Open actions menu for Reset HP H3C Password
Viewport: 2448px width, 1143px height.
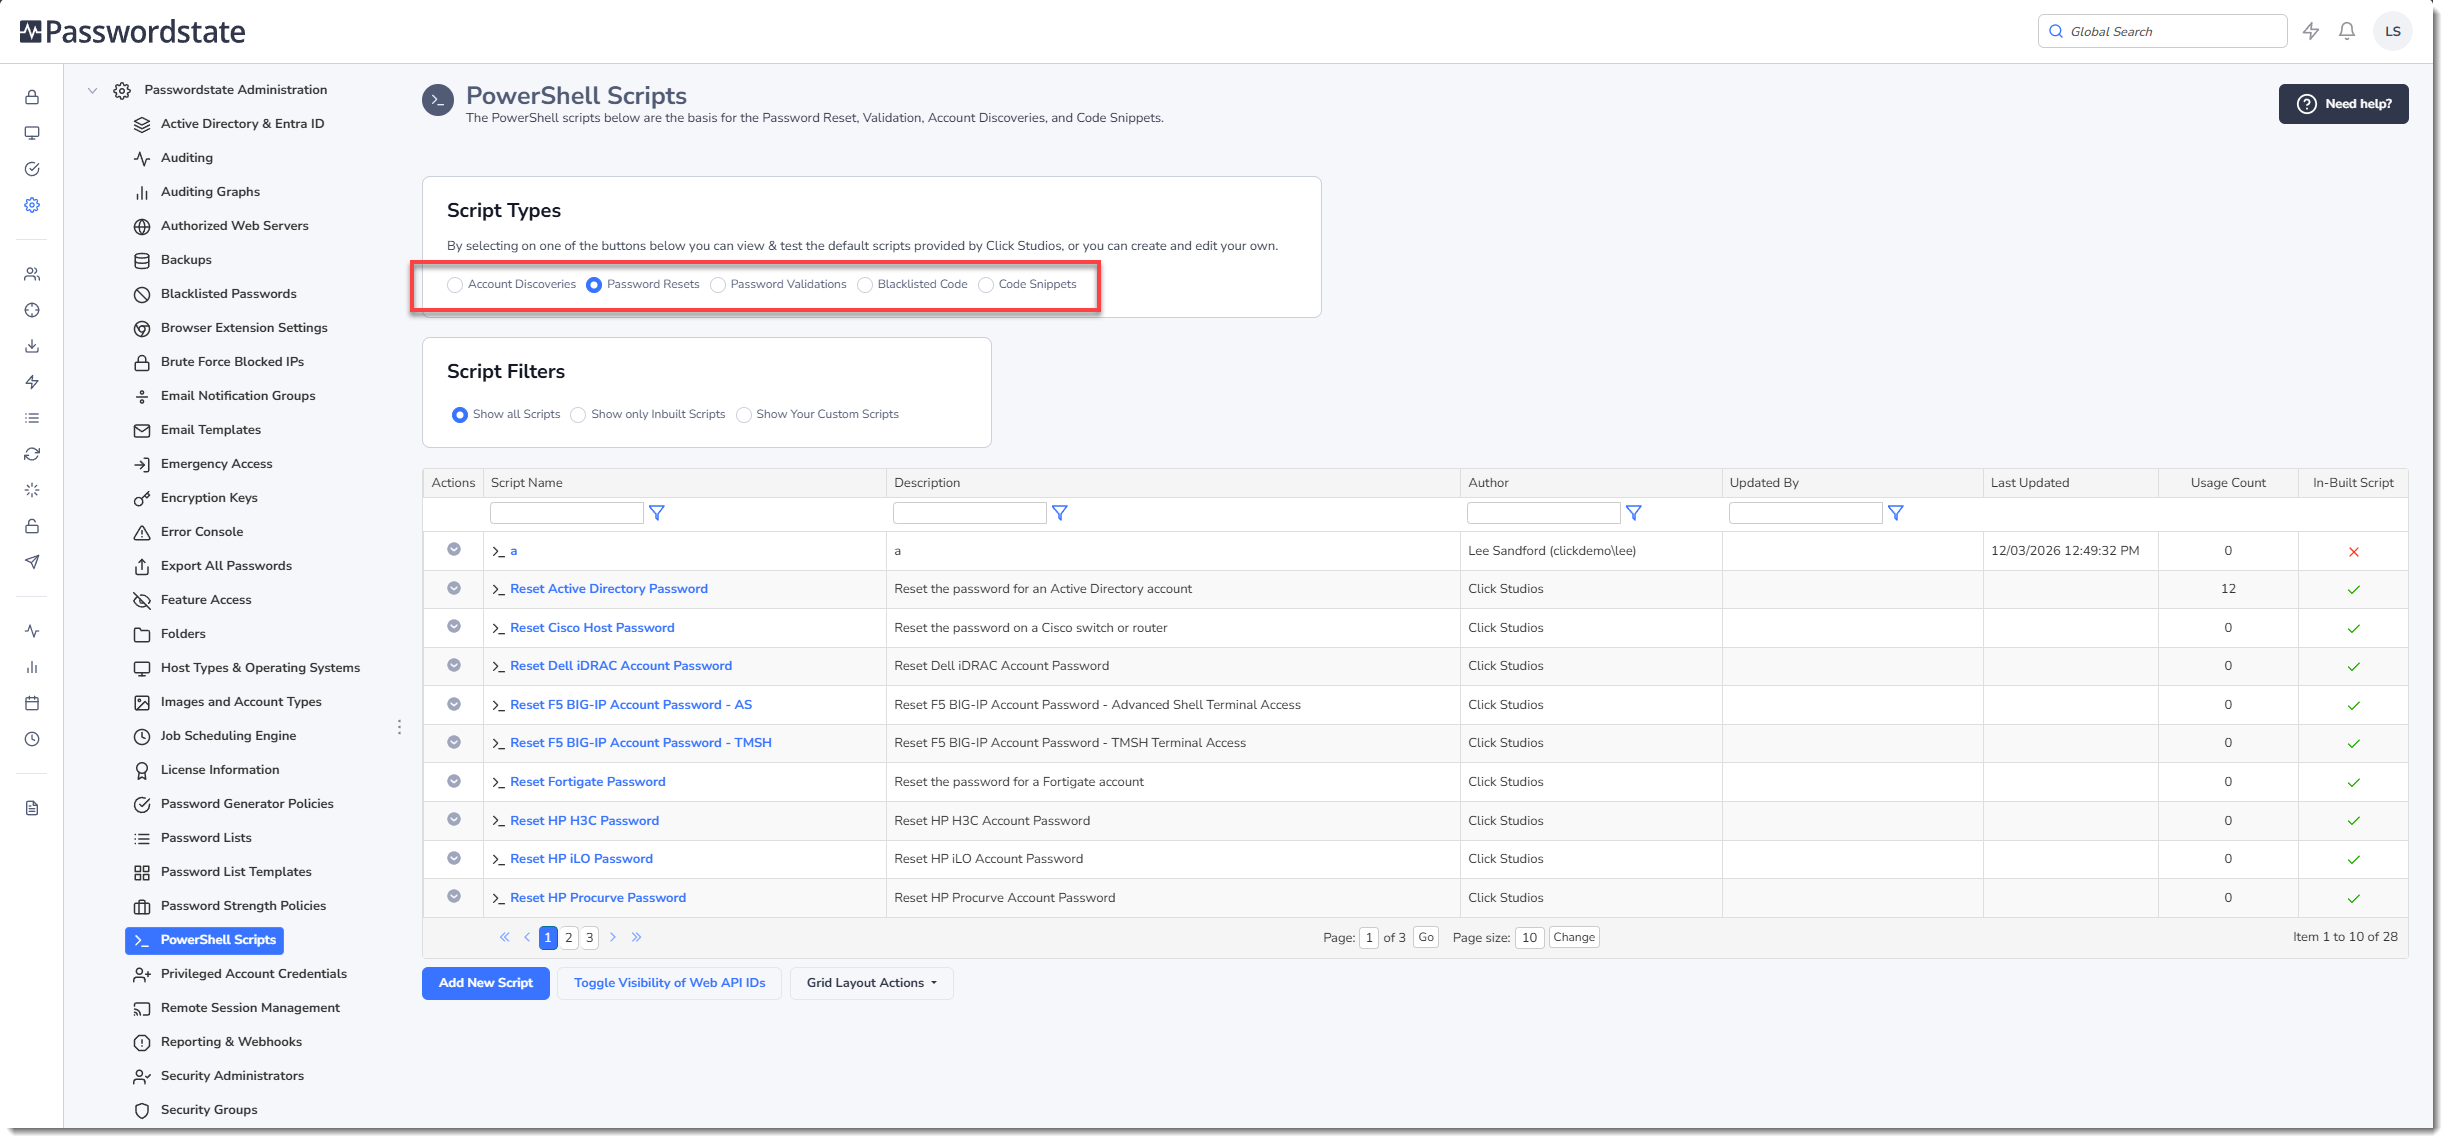[x=454, y=819]
